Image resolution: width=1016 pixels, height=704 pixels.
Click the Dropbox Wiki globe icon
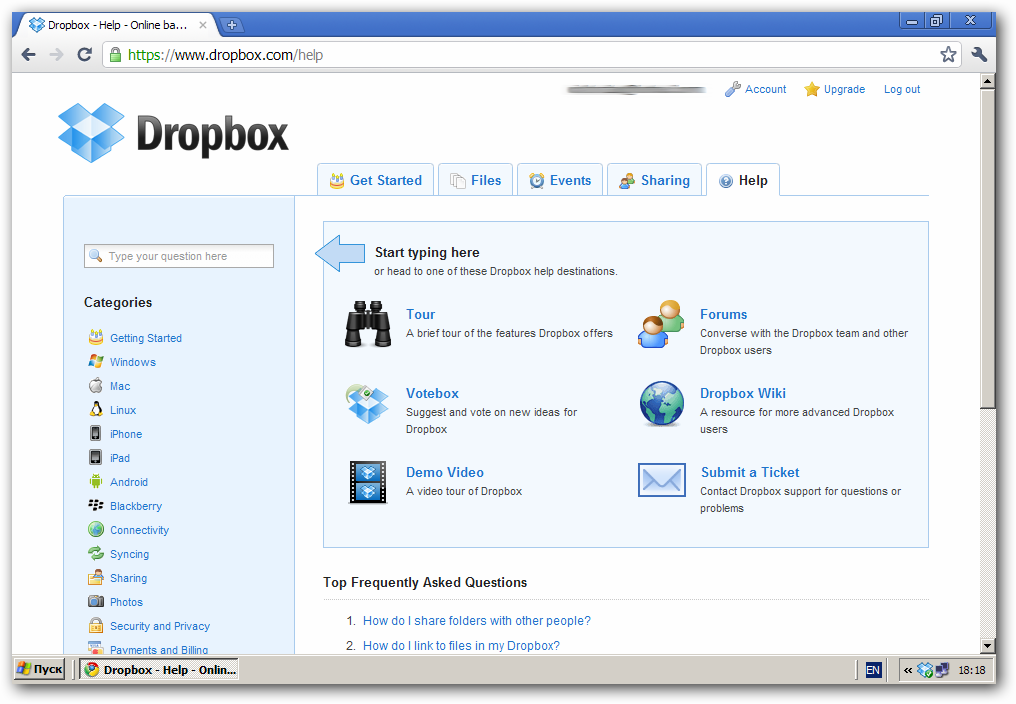pyautogui.click(x=662, y=403)
